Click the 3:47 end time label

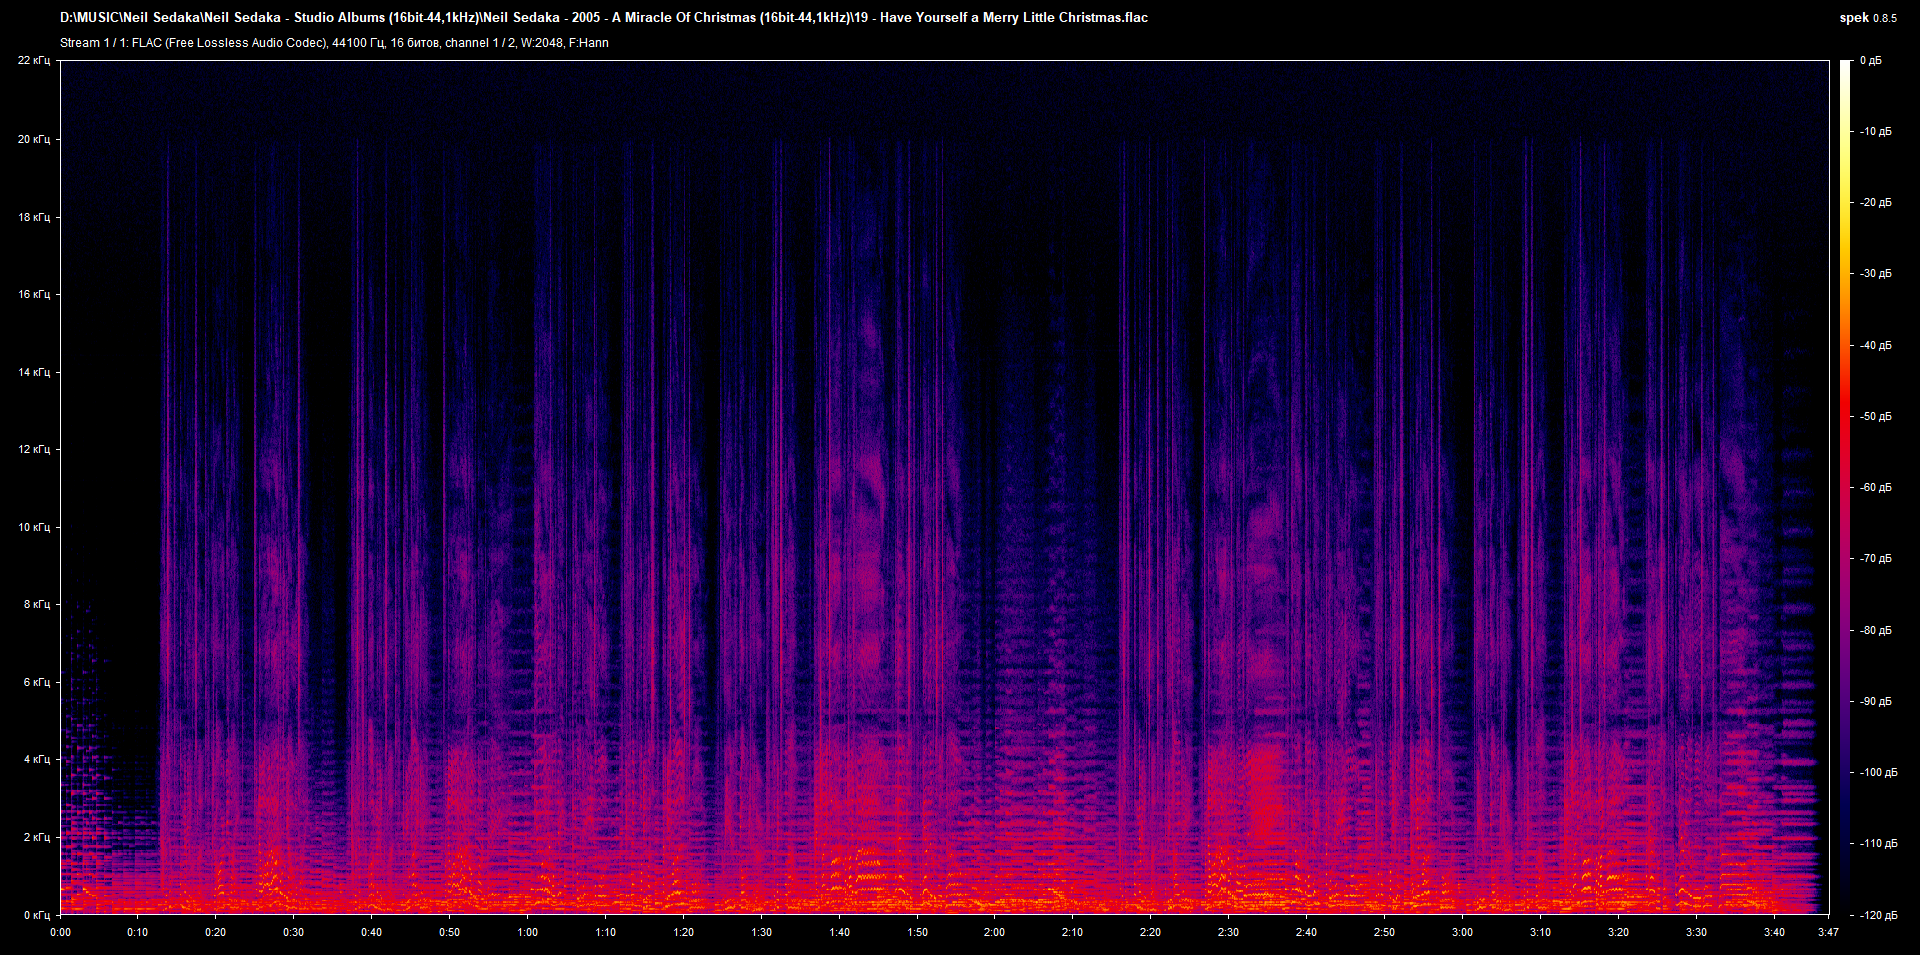(x=1828, y=932)
